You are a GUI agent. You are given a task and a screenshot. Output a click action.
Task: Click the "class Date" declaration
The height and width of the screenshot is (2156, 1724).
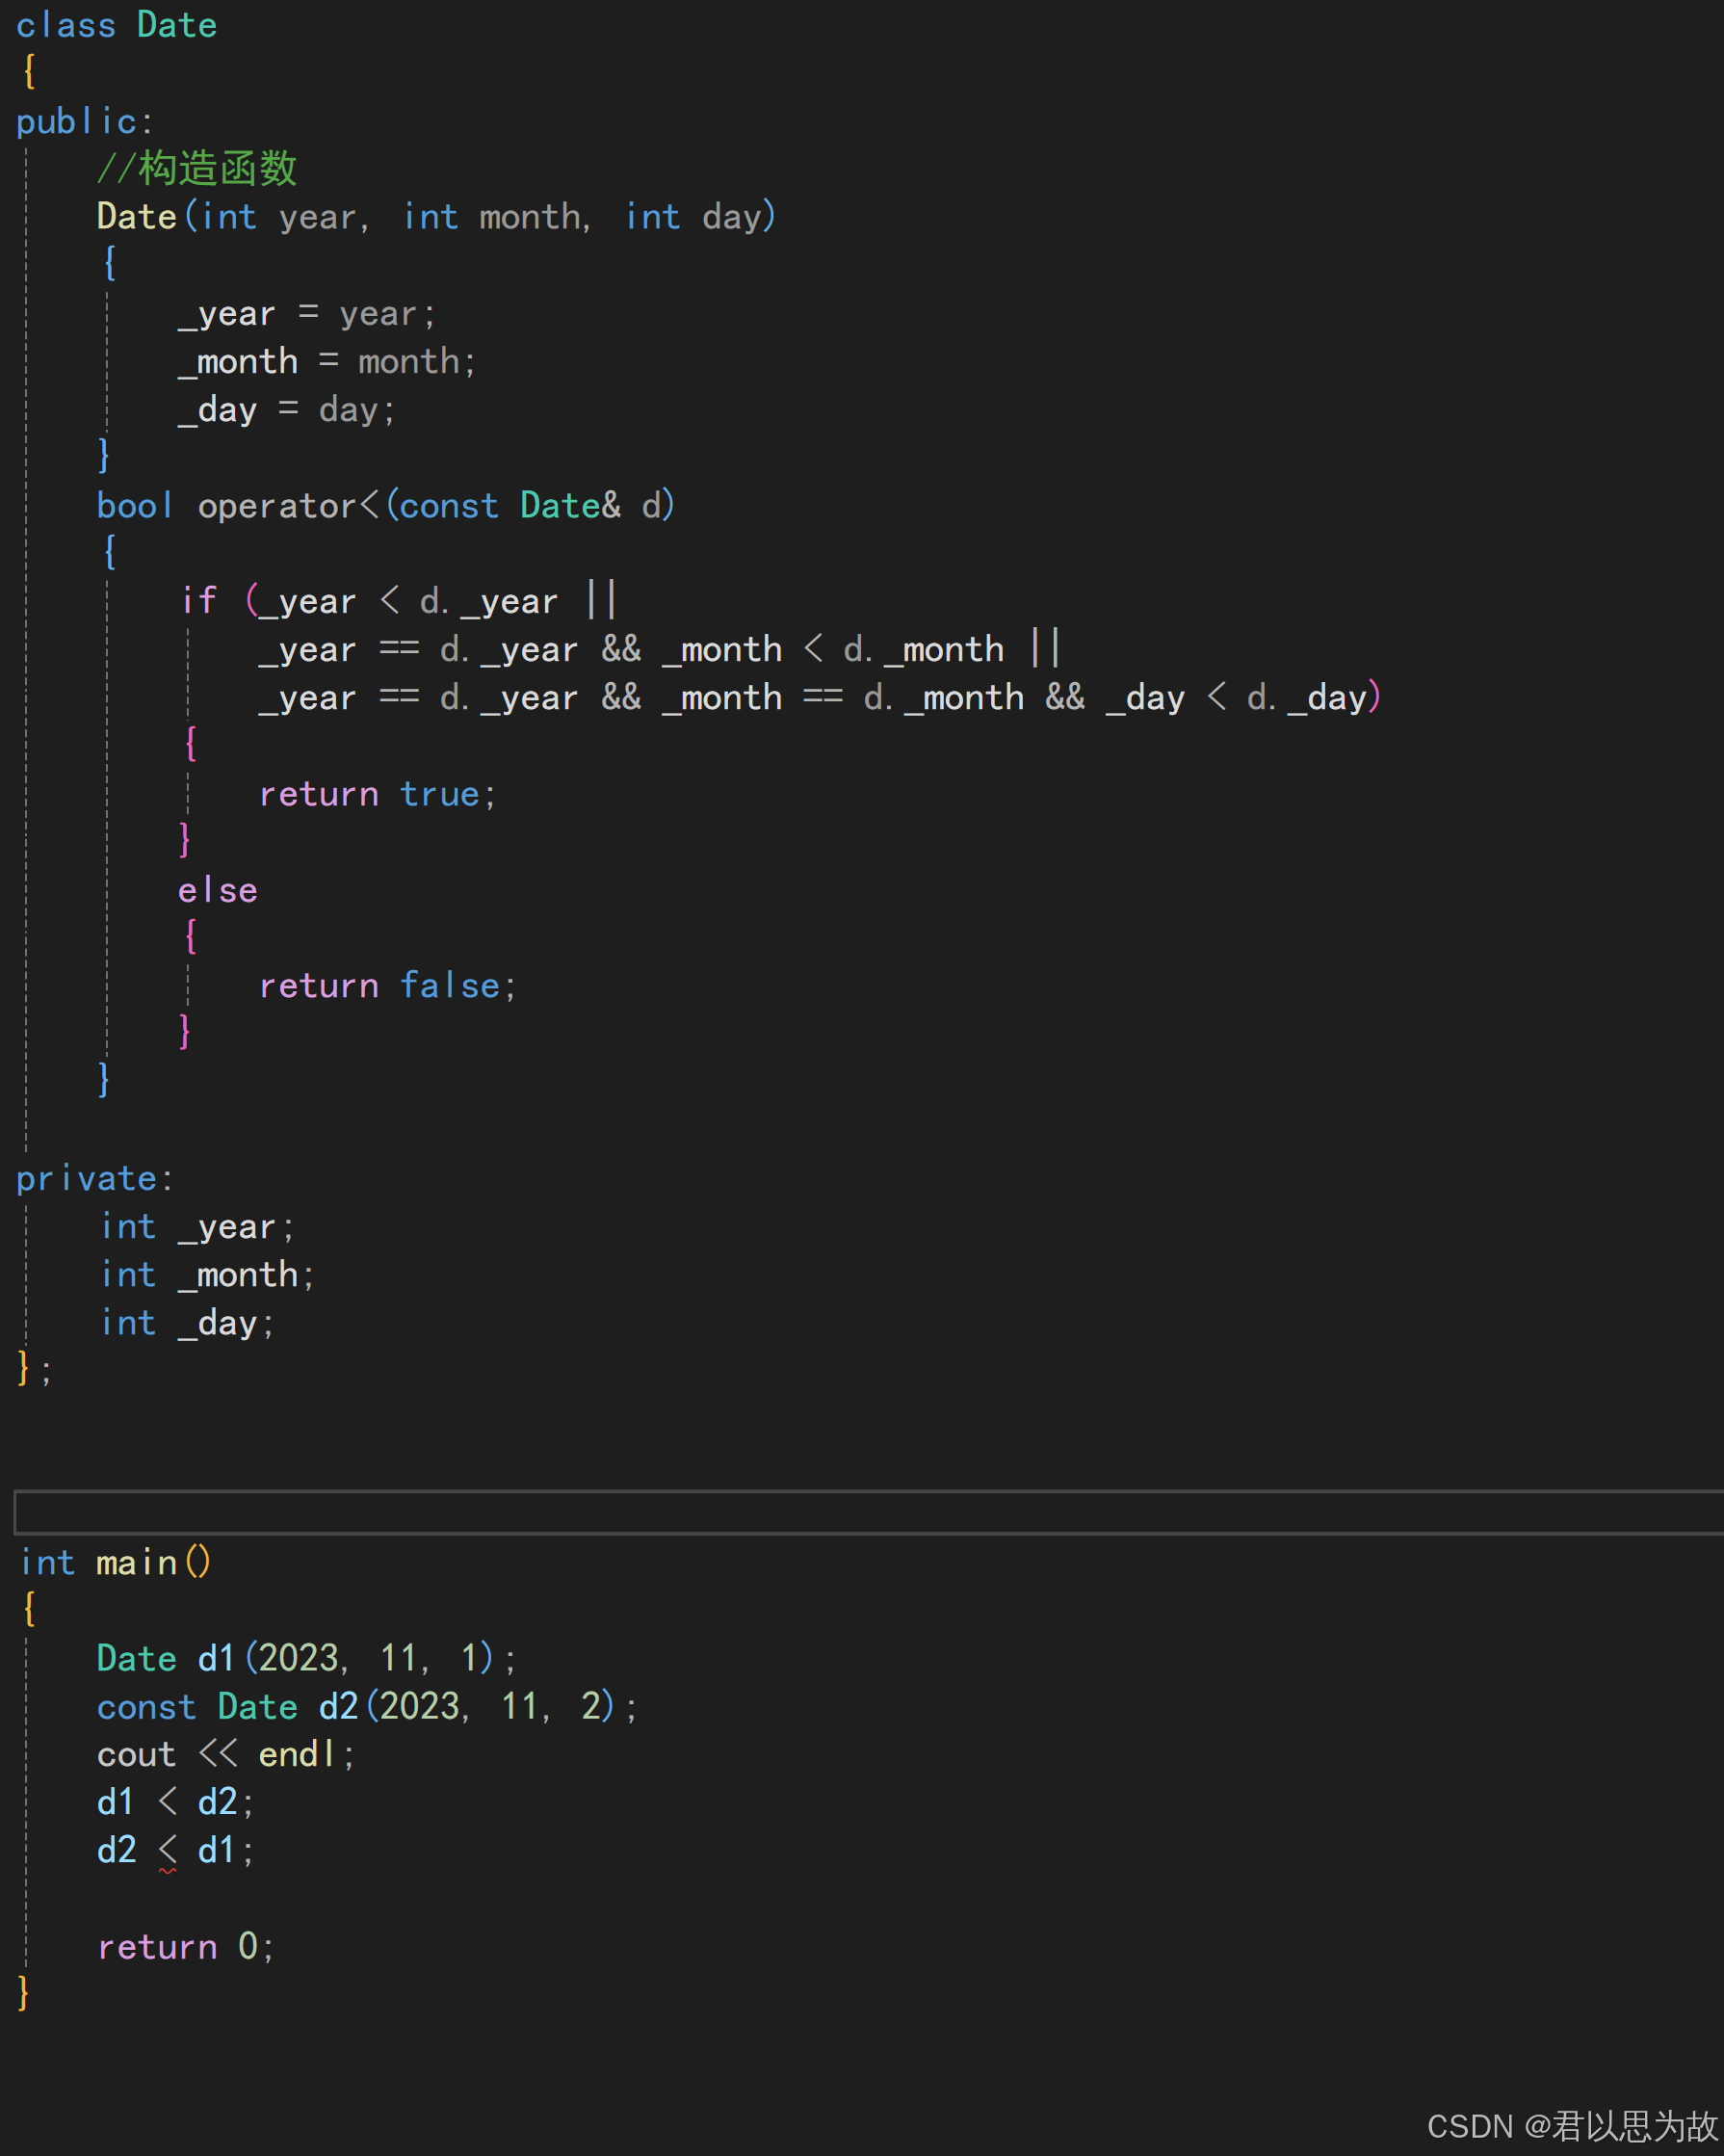(x=115, y=24)
